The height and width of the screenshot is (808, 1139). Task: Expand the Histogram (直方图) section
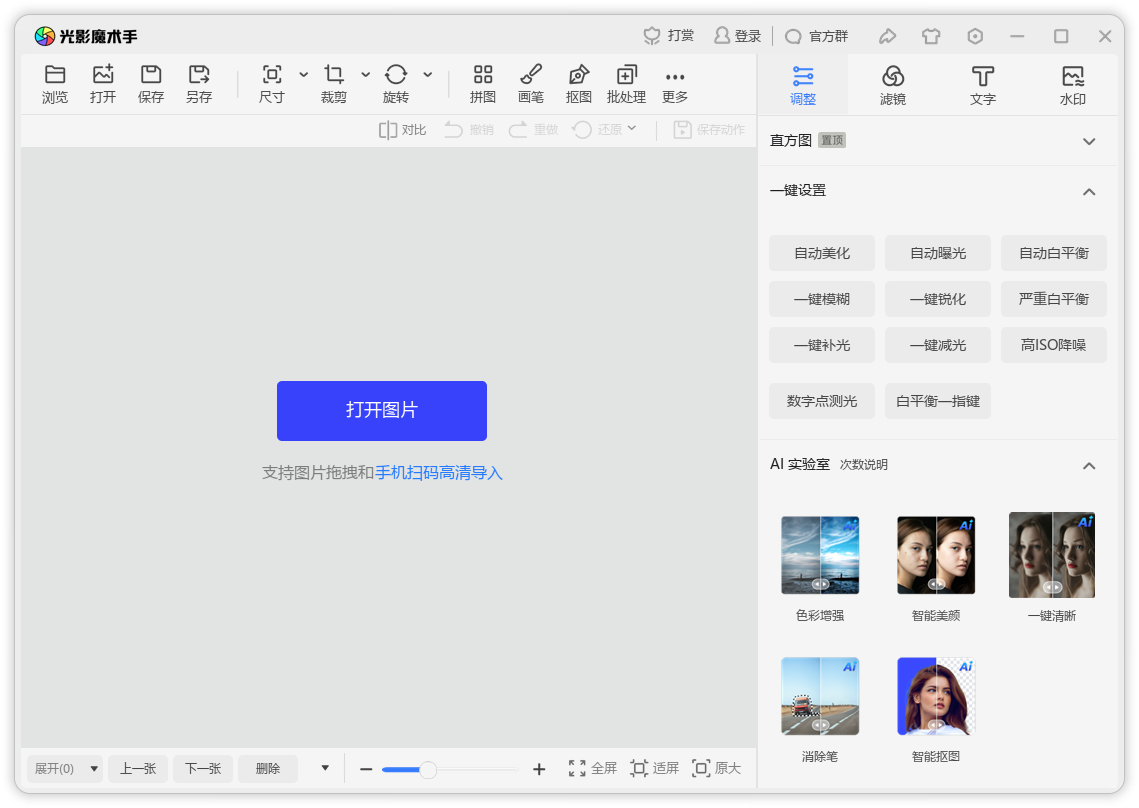point(1089,141)
